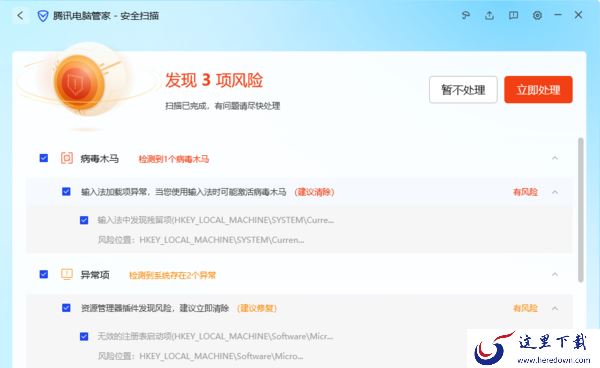
Task: Click the (建议清除) red label
Action: point(315,192)
